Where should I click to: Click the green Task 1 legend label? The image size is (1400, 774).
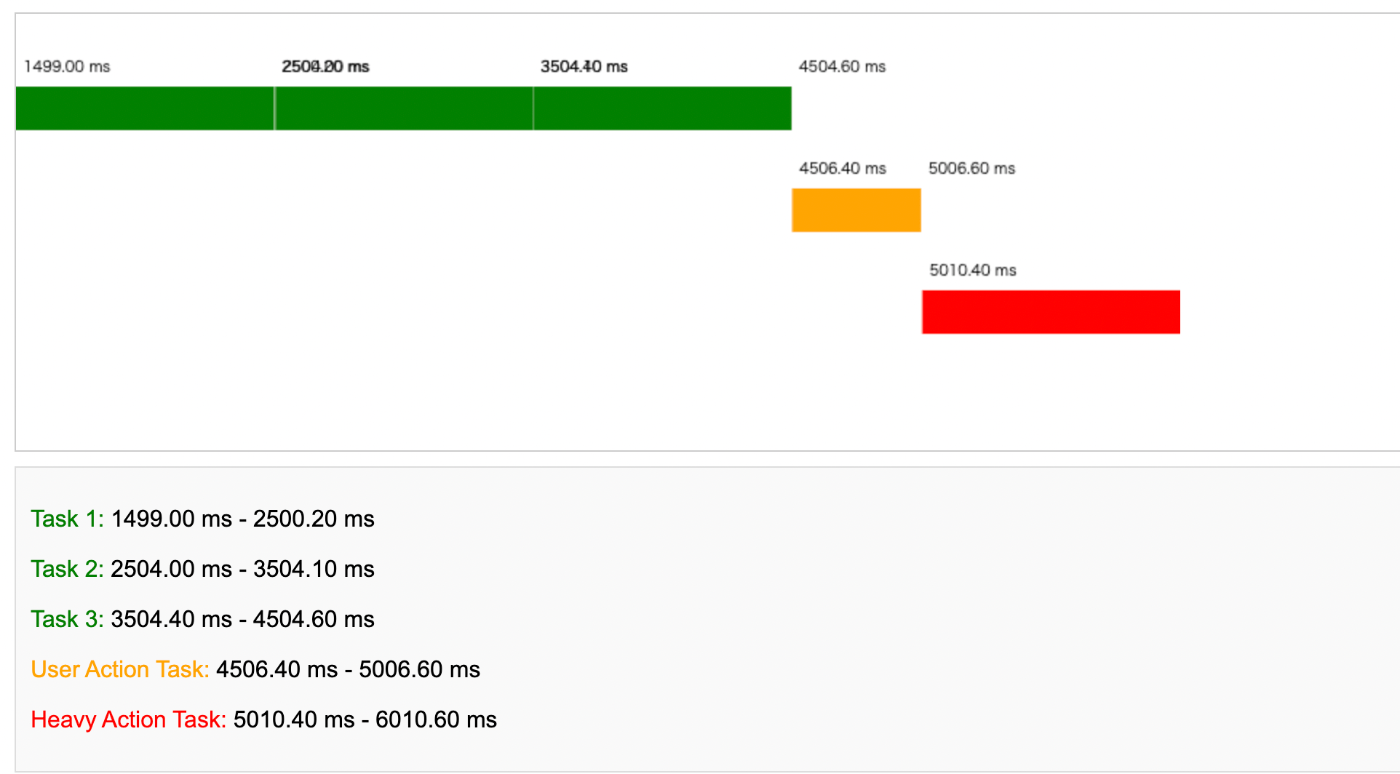(x=67, y=519)
